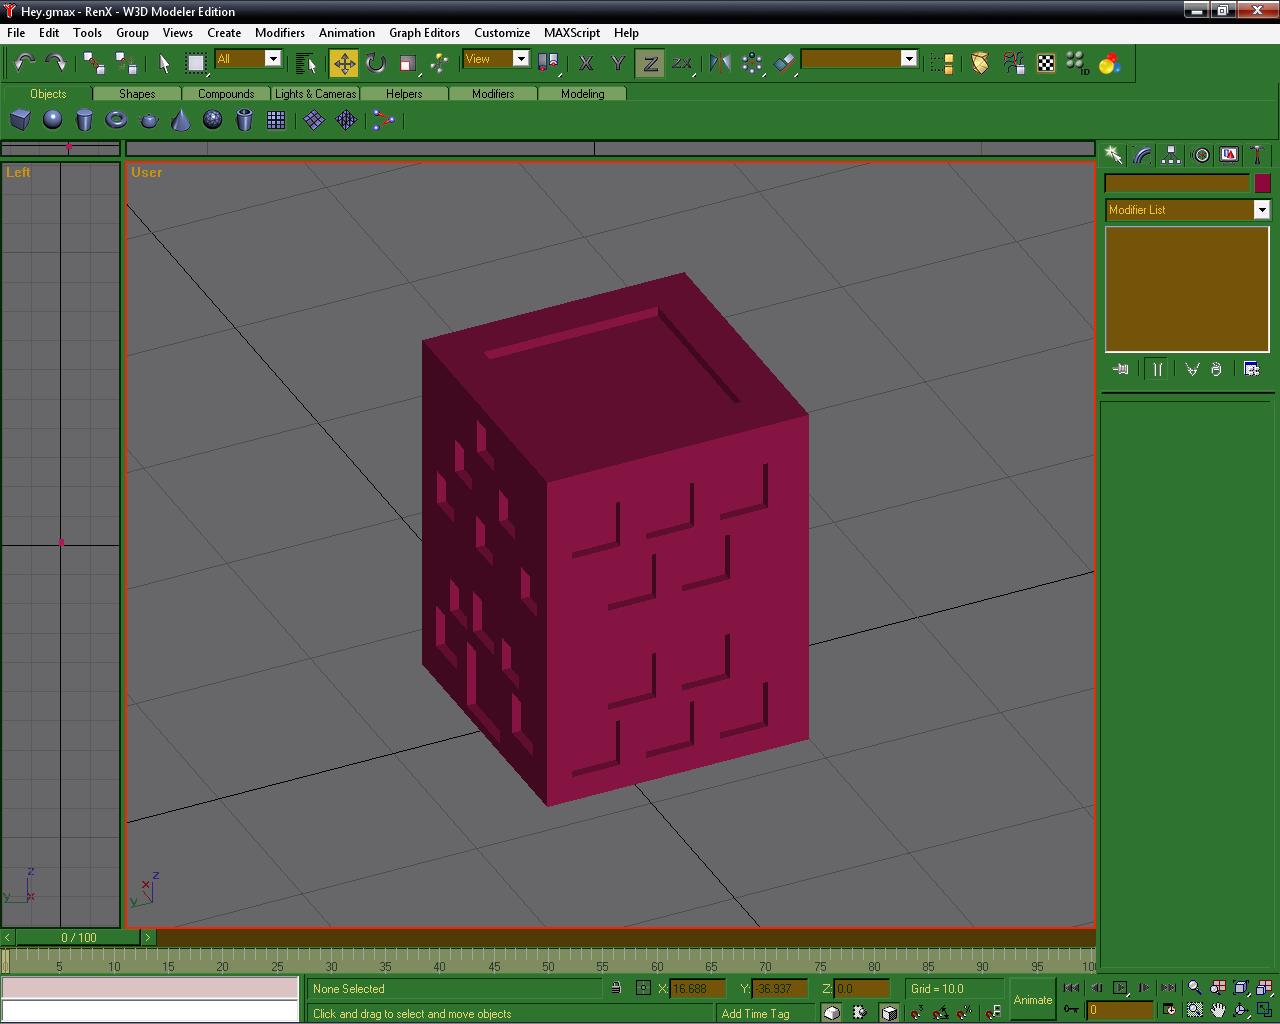This screenshot has width=1280, height=1024.
Task: Select the Teapot primitive icon
Action: (149, 120)
